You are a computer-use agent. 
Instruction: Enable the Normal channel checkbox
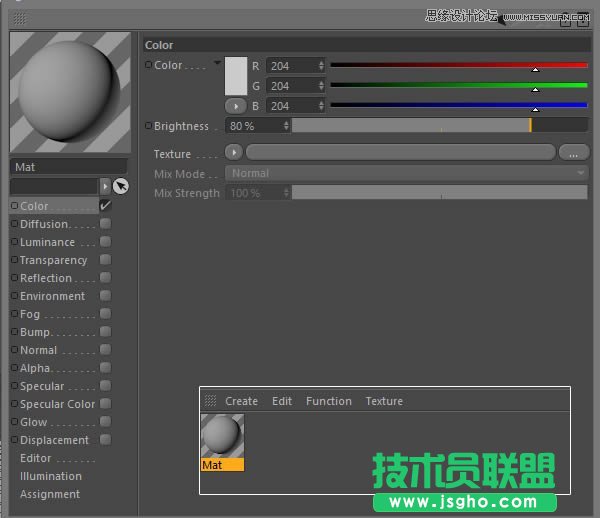point(105,349)
